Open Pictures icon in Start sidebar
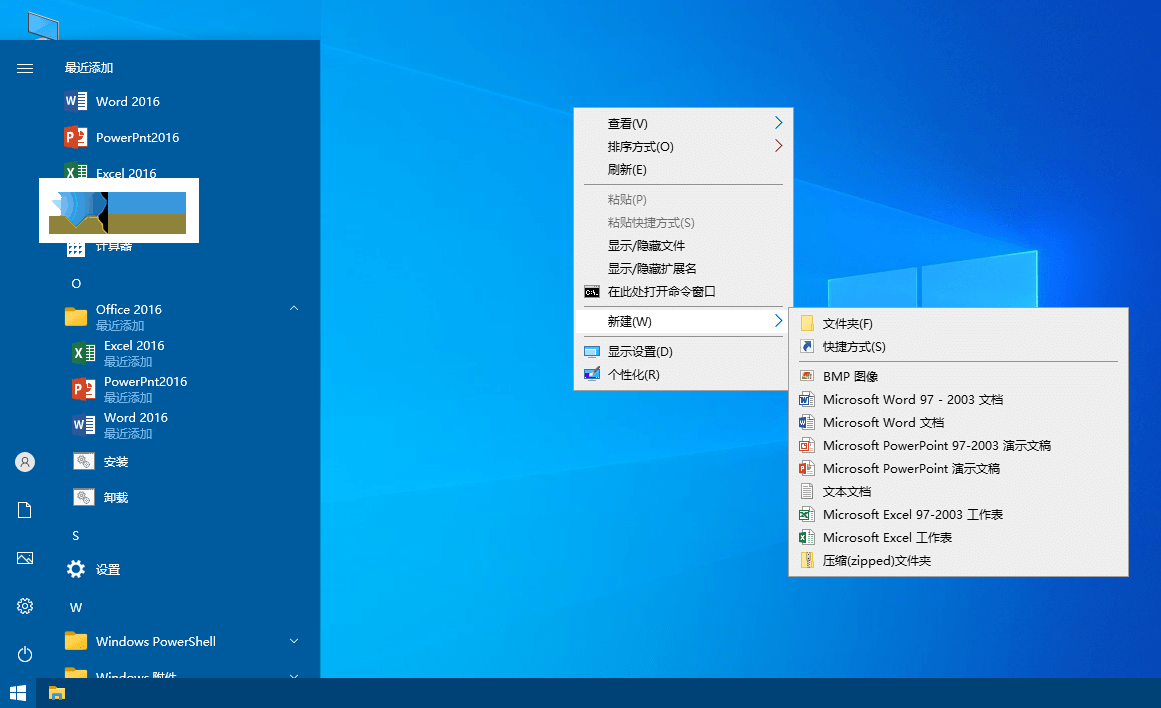 25,558
